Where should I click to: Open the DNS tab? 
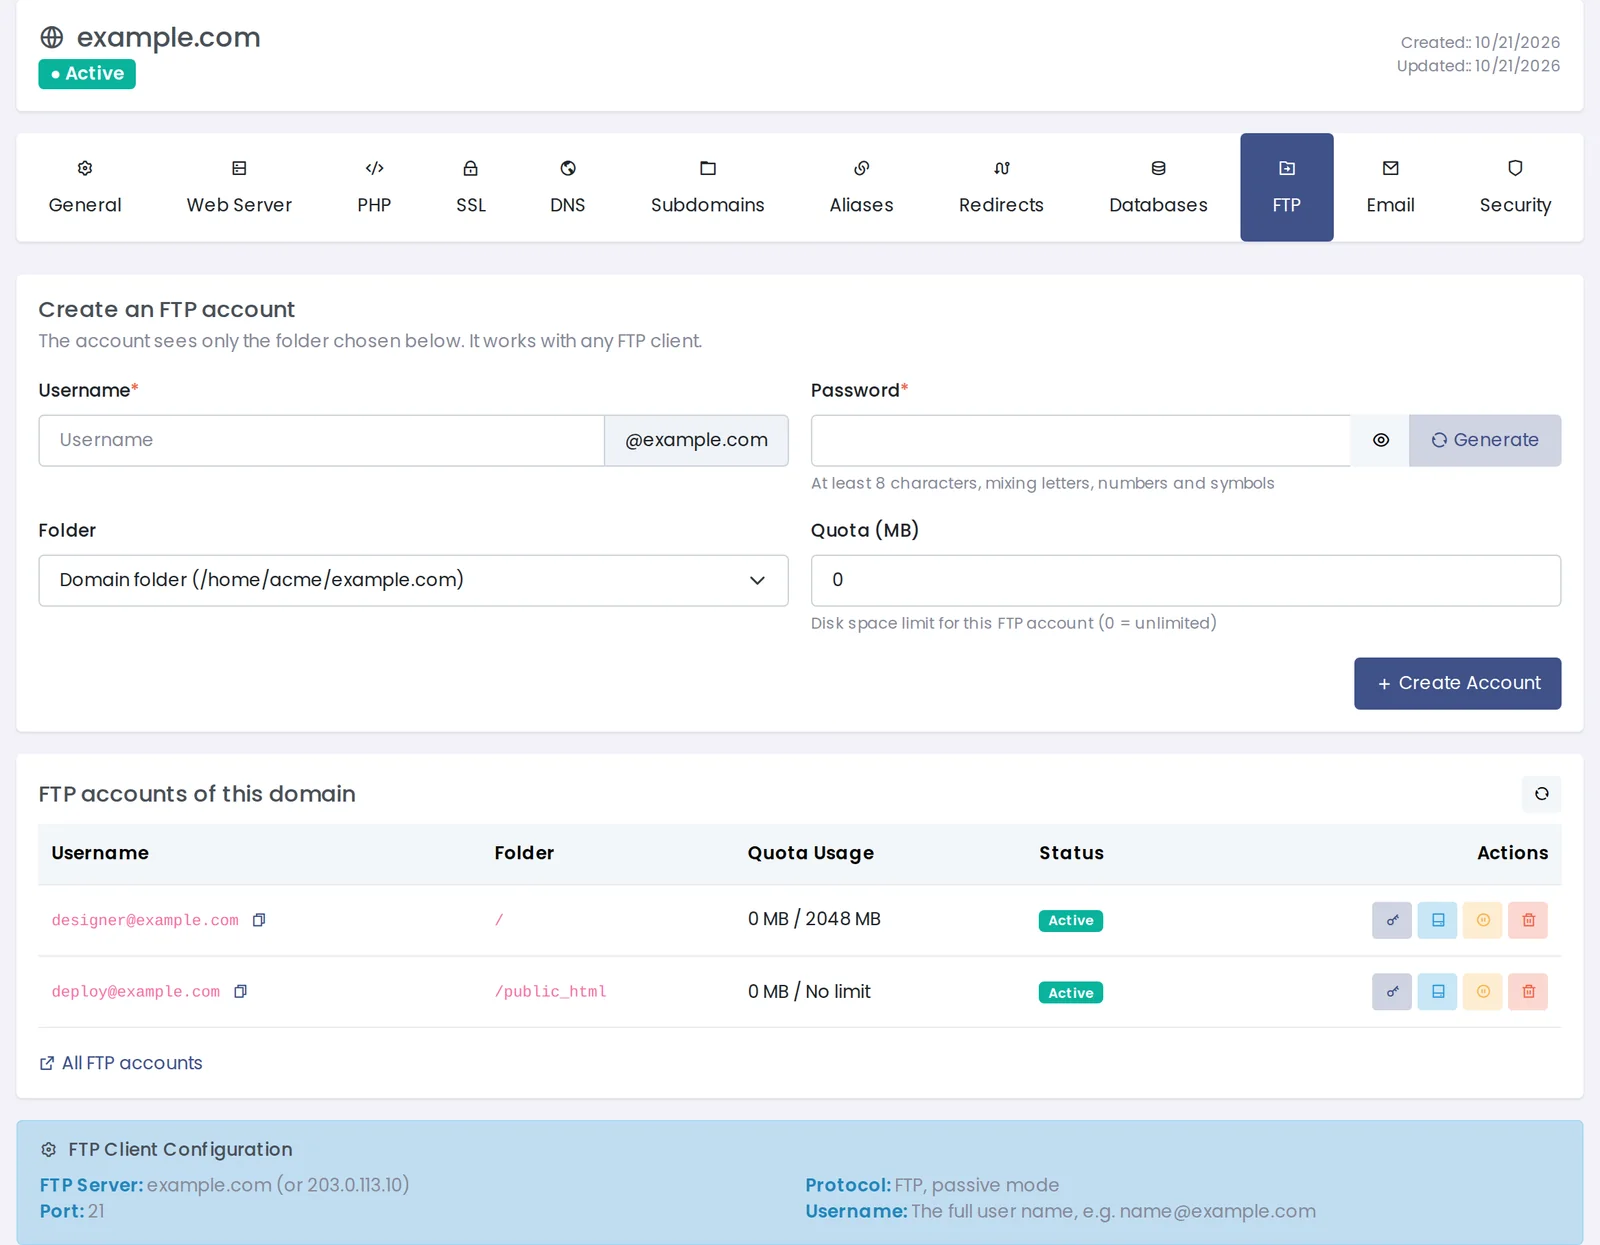[568, 187]
